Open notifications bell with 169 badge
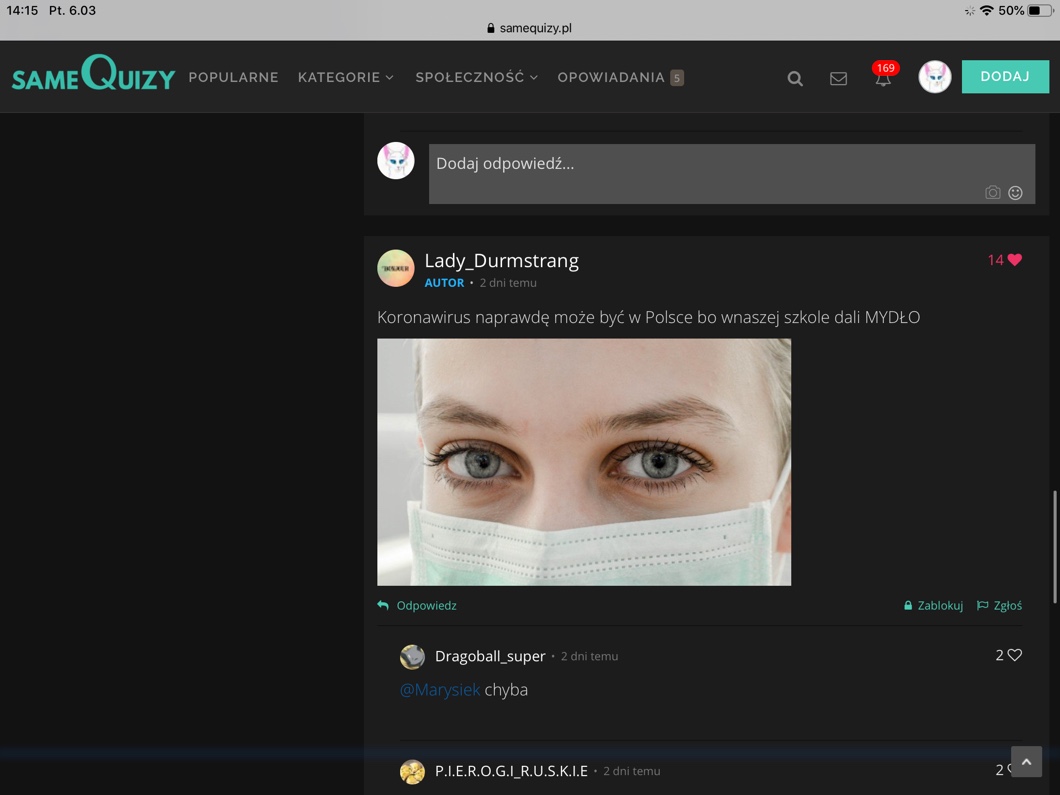 (x=883, y=78)
